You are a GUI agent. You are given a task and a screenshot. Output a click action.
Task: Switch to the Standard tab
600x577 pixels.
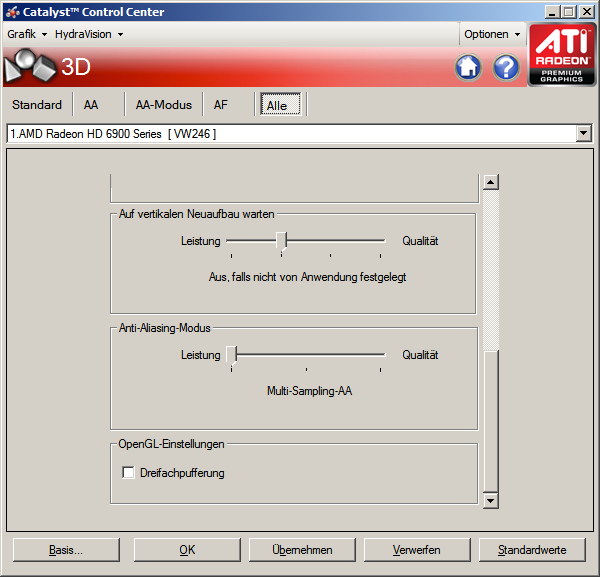click(37, 104)
